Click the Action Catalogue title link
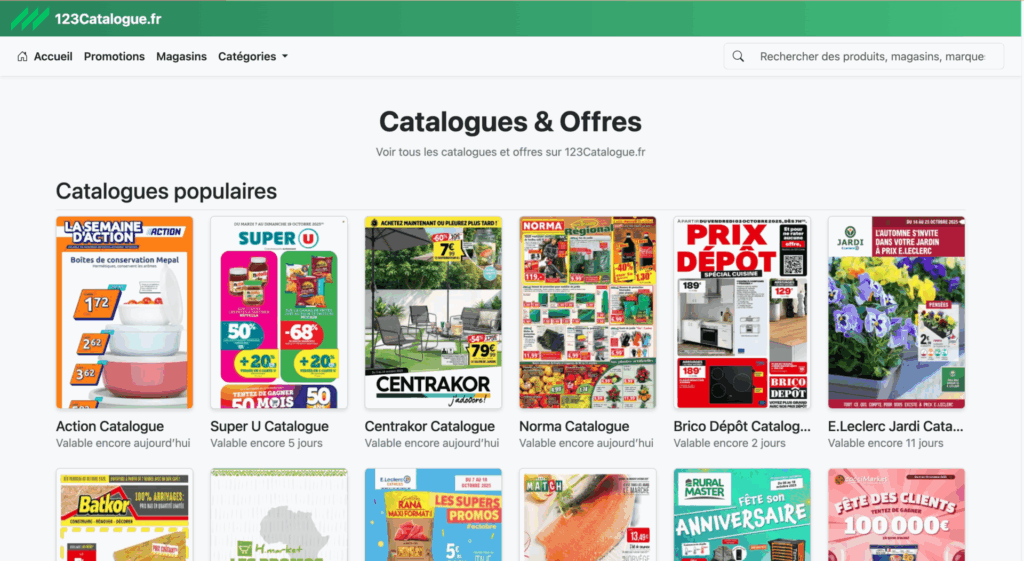The width and height of the screenshot is (1024, 561). point(110,426)
